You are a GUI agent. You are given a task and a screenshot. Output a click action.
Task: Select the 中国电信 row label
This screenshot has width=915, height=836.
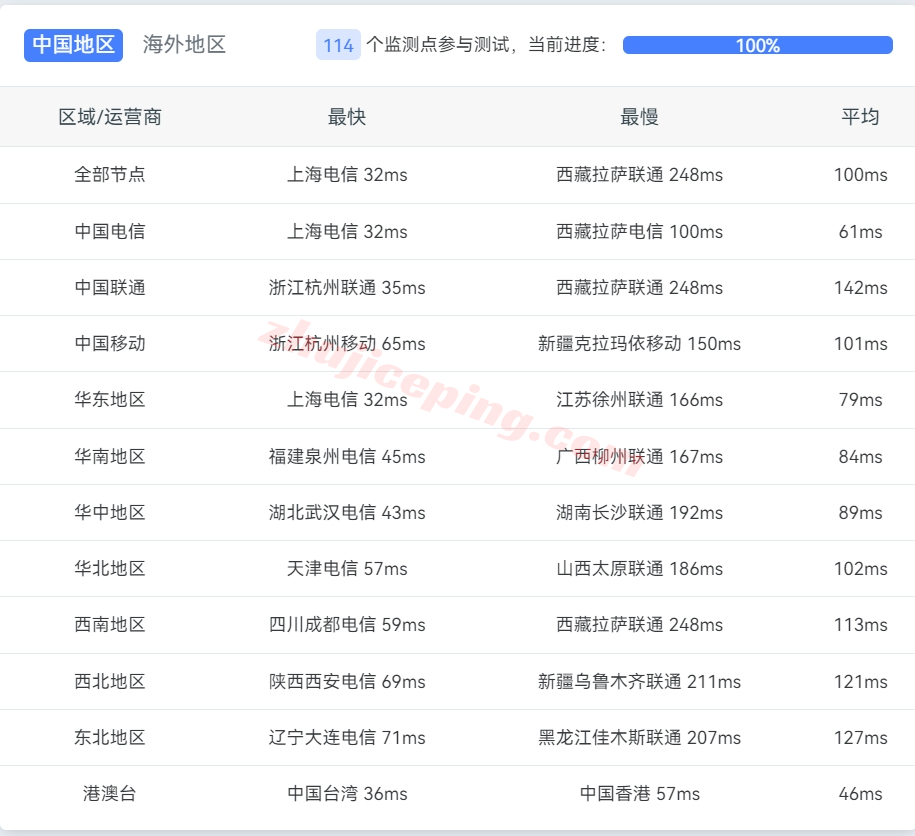pos(110,232)
